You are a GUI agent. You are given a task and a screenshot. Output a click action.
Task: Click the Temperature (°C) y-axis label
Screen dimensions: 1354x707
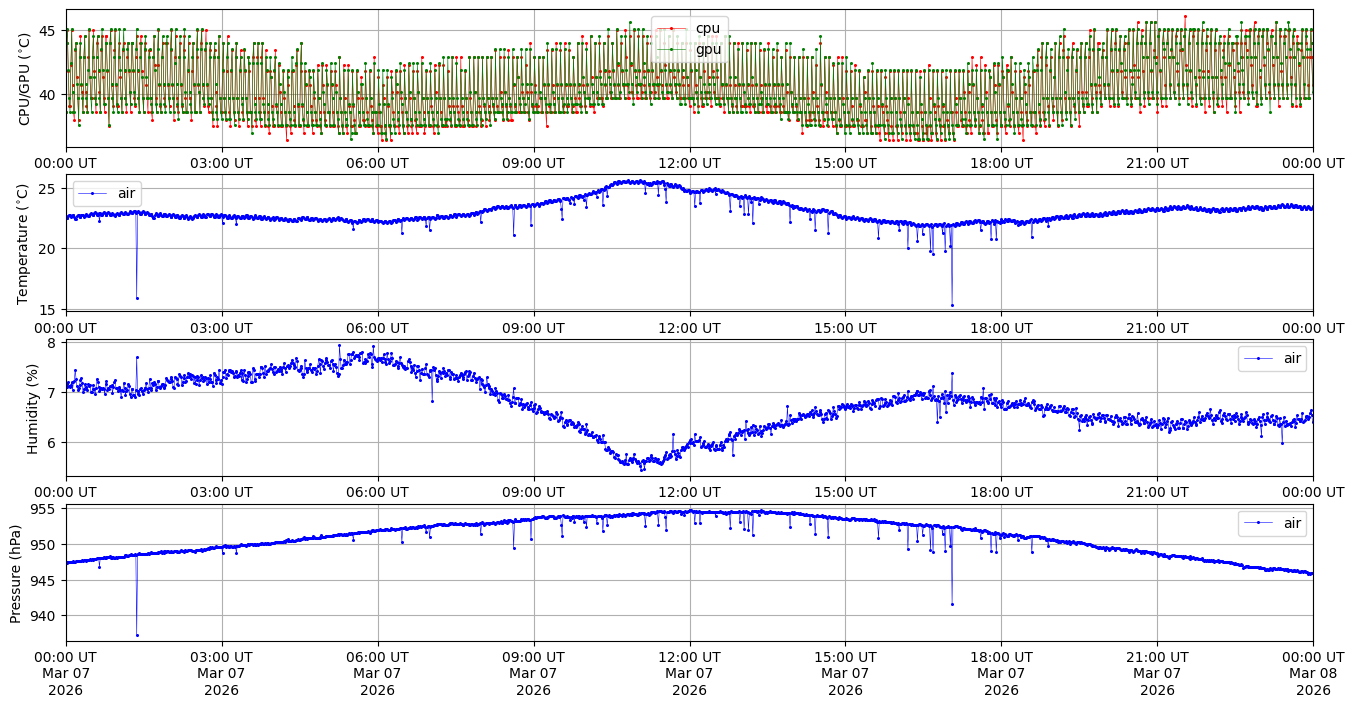(x=25, y=243)
